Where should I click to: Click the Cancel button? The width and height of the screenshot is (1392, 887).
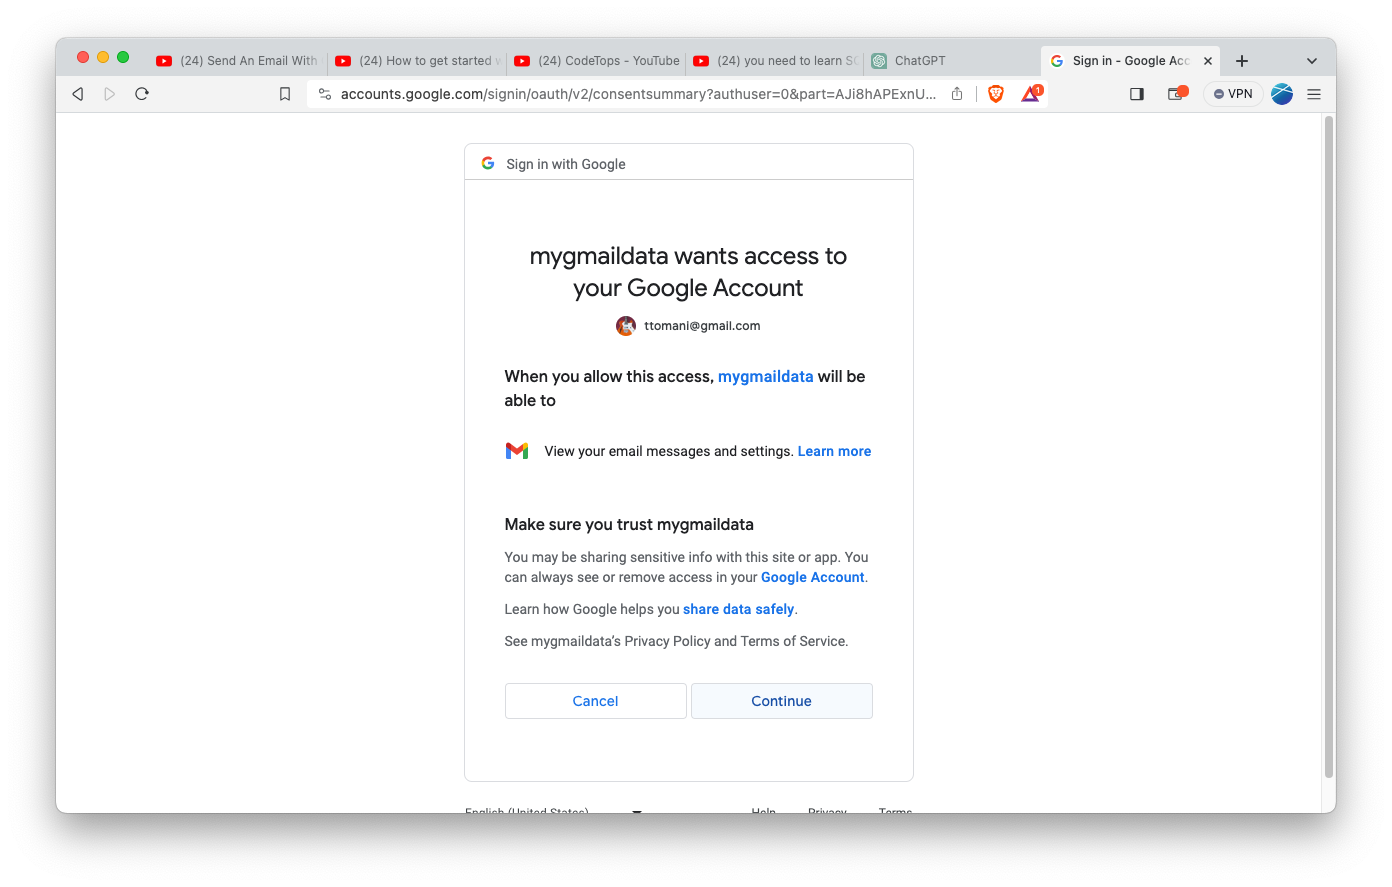click(x=596, y=701)
